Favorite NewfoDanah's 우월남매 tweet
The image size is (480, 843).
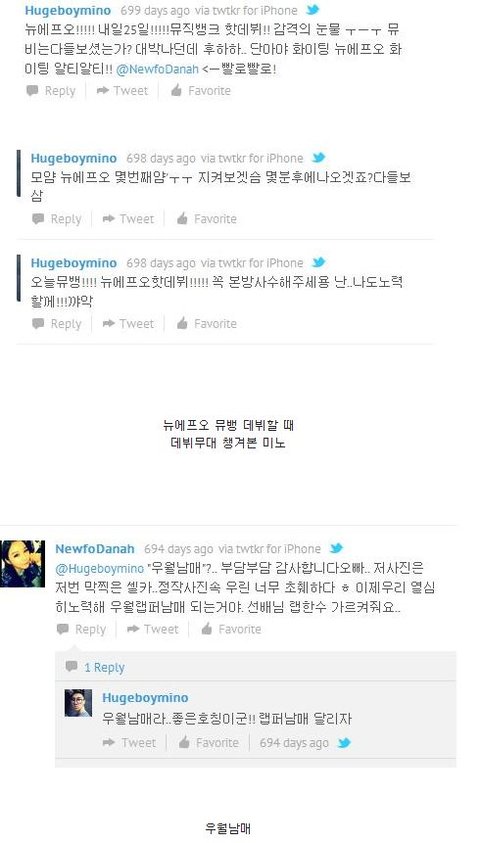coord(231,629)
